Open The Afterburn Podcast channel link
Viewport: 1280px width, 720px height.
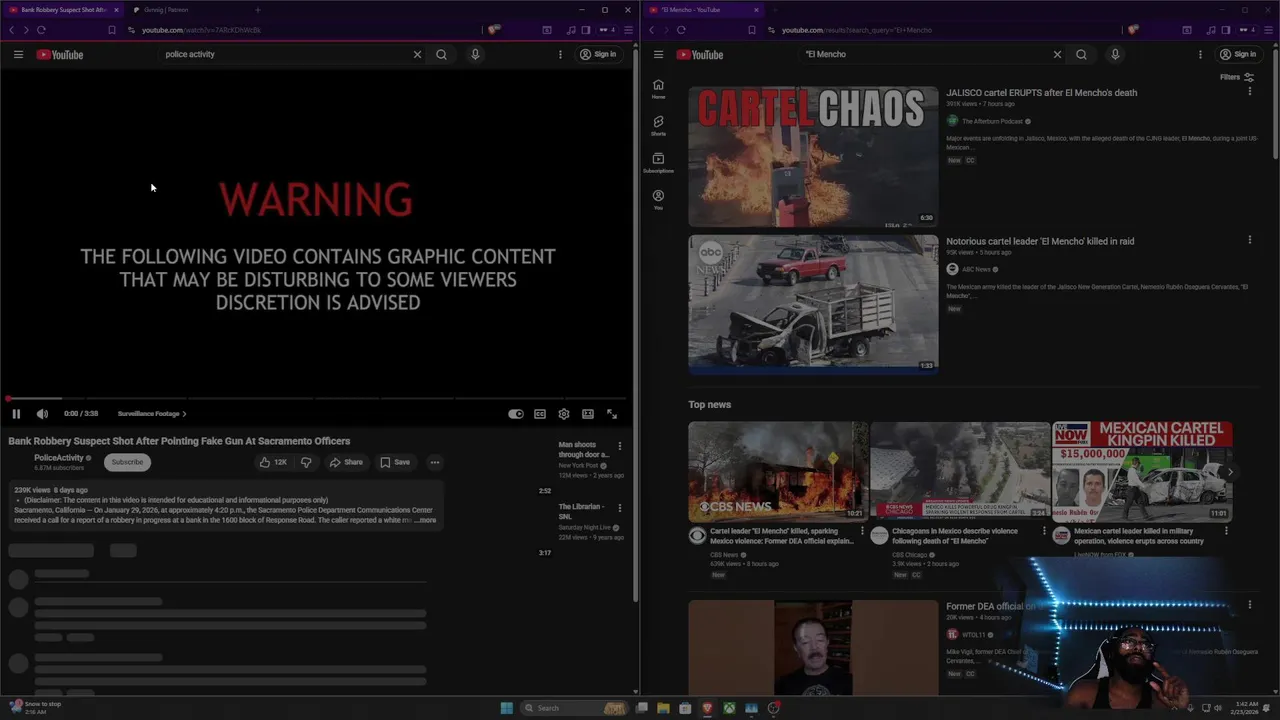point(992,121)
